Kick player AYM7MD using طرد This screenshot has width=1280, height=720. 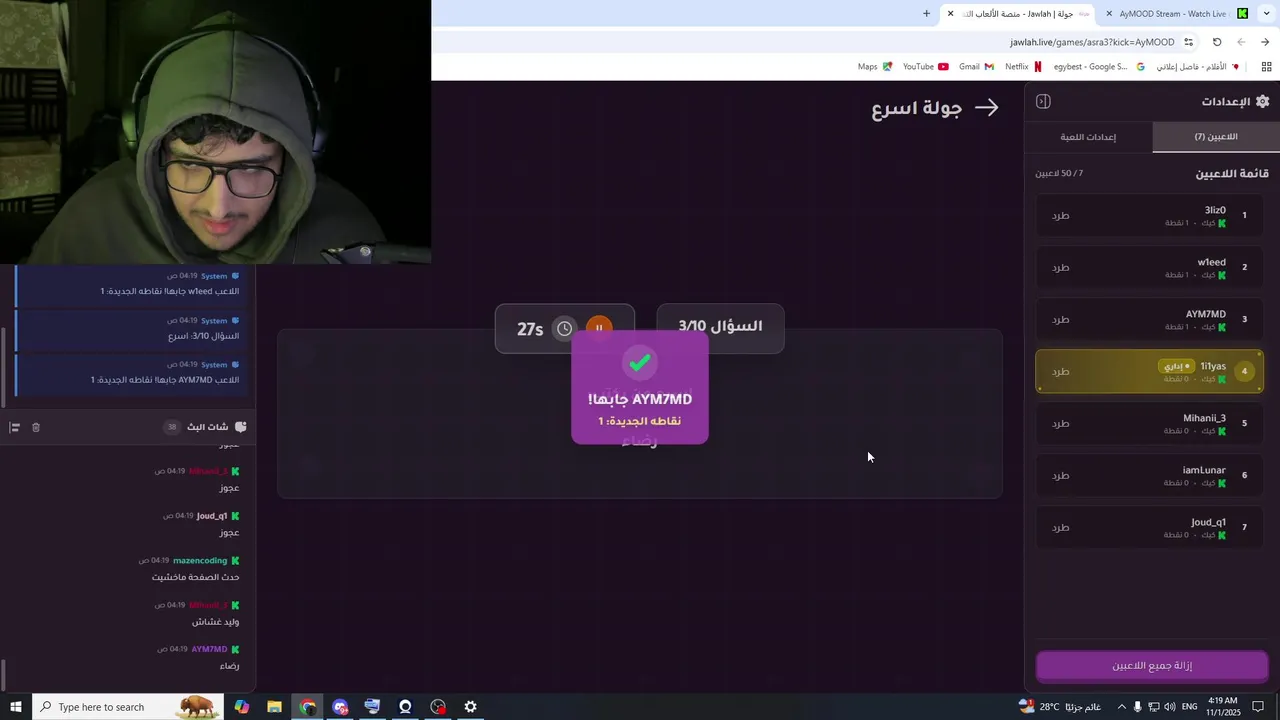[1061, 319]
